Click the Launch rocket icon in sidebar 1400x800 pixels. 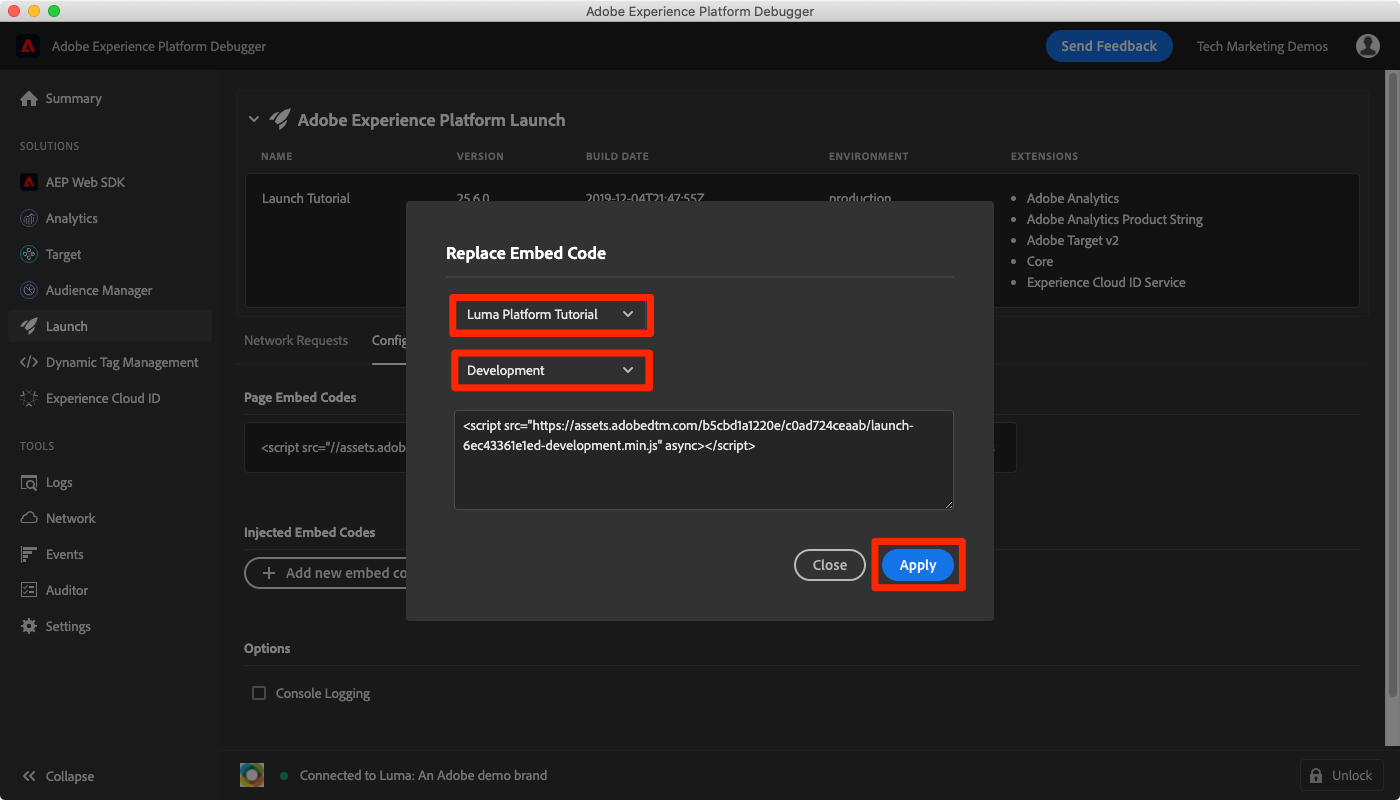coord(29,326)
